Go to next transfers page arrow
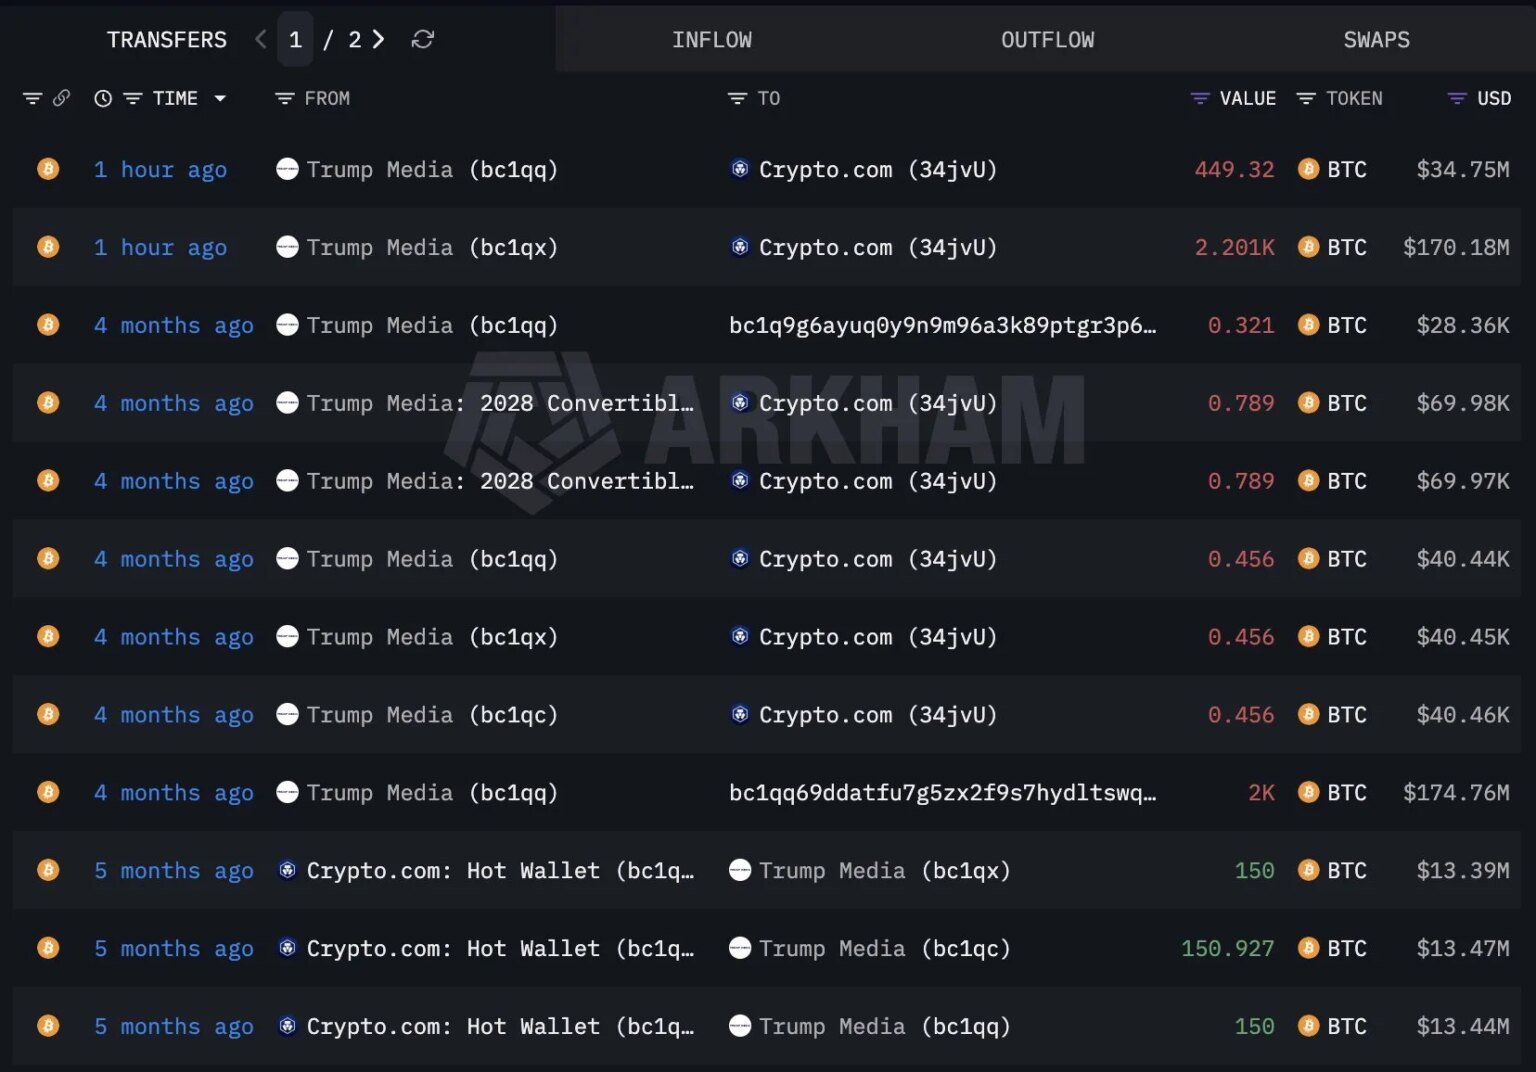Viewport: 1536px width, 1072px height. click(x=378, y=39)
